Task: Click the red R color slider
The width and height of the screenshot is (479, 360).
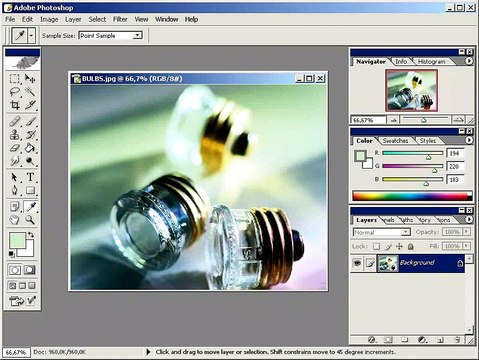Action: tap(413, 153)
